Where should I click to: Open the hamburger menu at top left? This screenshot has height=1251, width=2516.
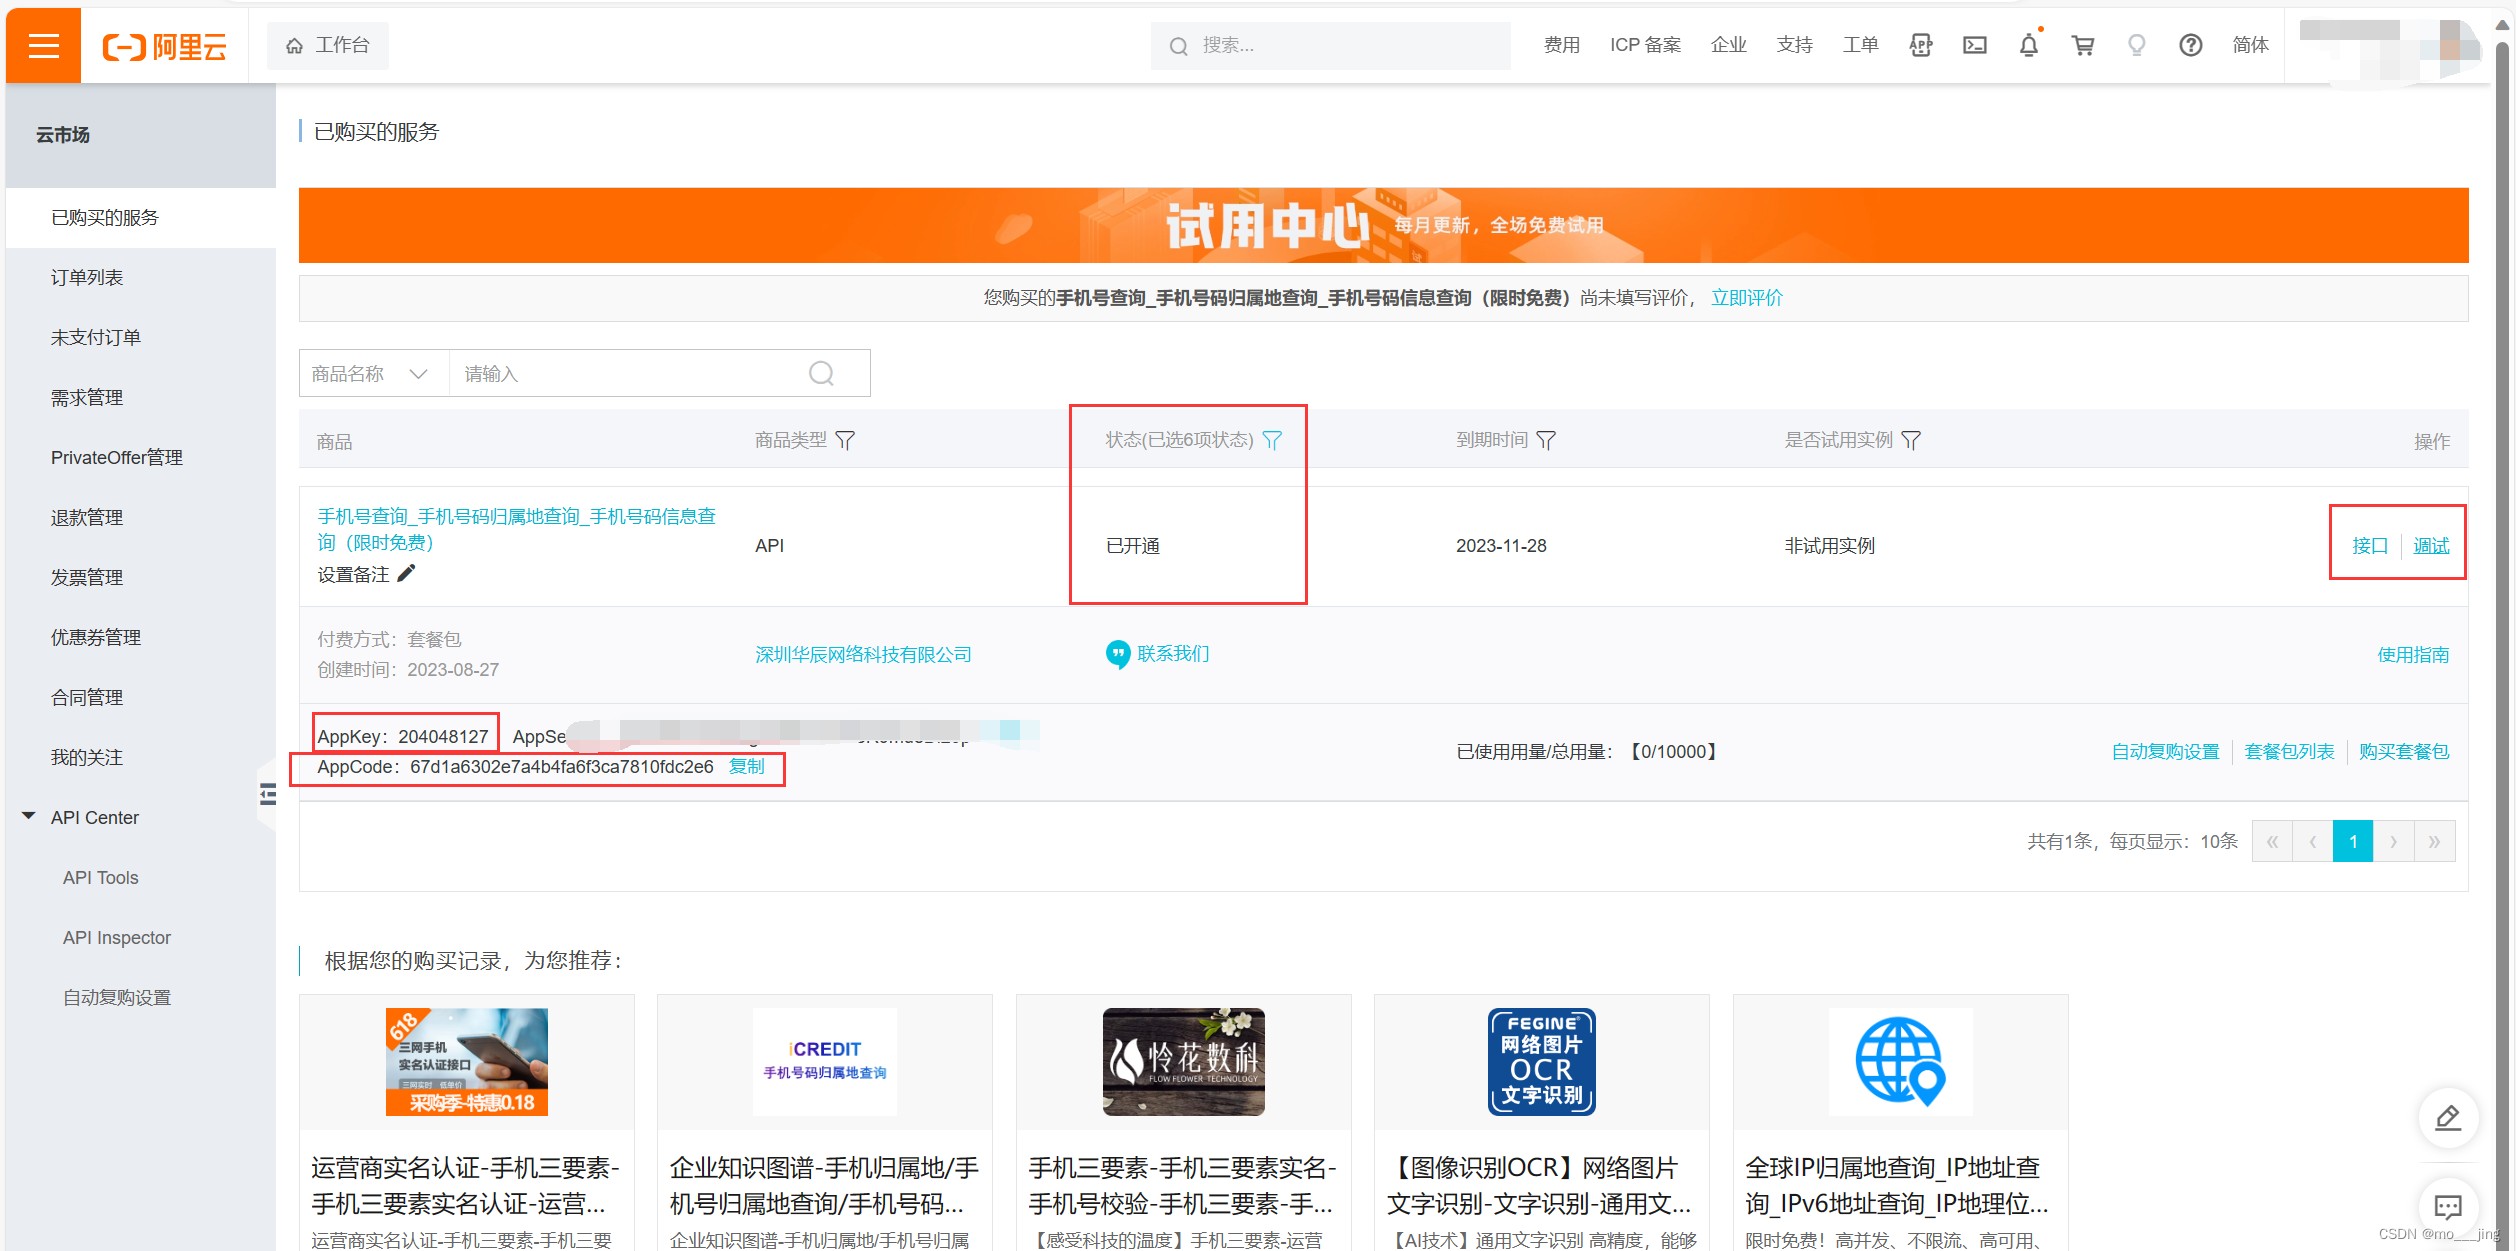tap(43, 45)
